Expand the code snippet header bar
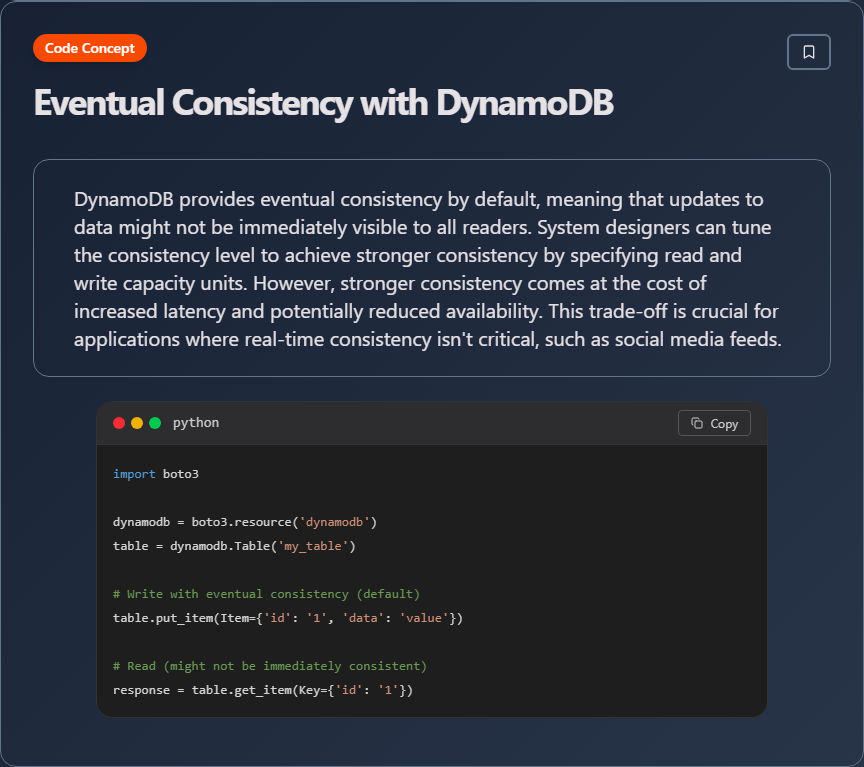The image size is (864, 767). click(x=430, y=422)
